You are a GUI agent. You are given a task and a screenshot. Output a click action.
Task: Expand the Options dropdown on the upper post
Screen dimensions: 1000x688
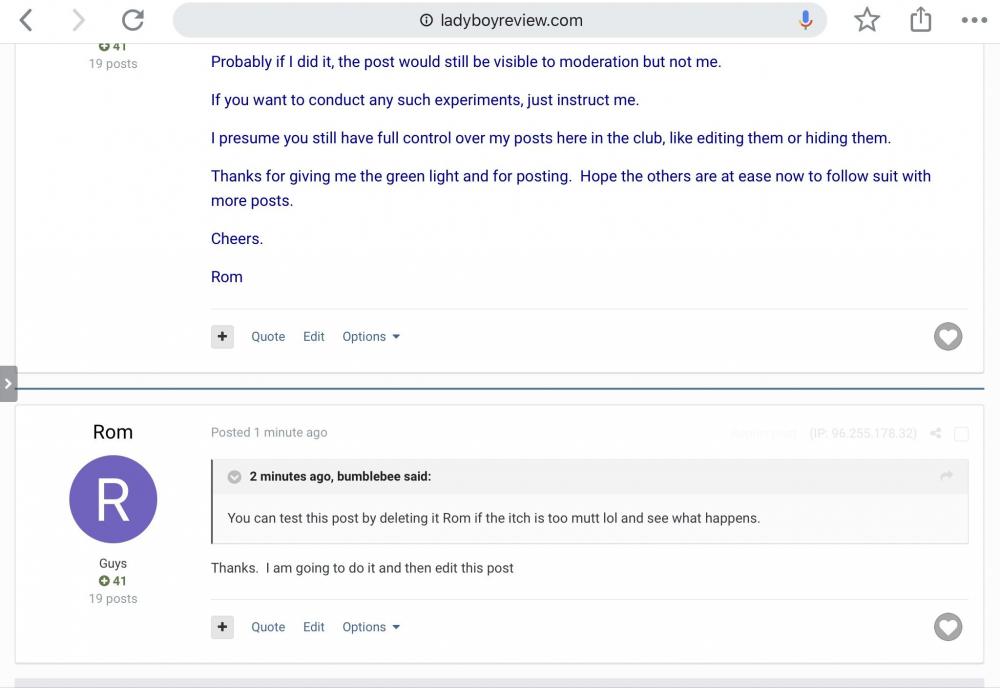371,337
